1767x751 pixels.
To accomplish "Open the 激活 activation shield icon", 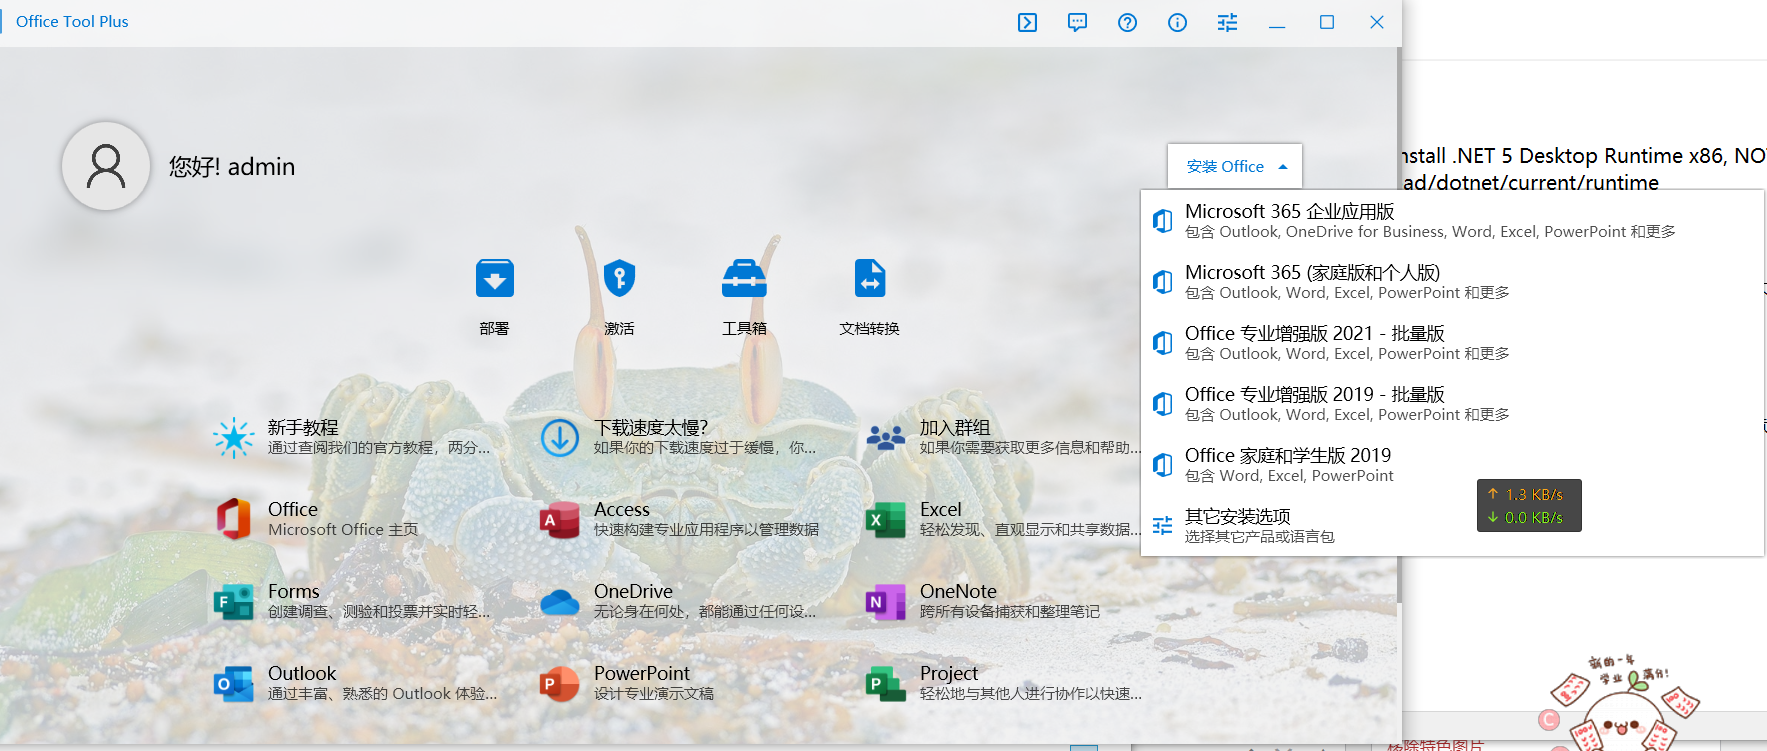I will click(x=619, y=297).
